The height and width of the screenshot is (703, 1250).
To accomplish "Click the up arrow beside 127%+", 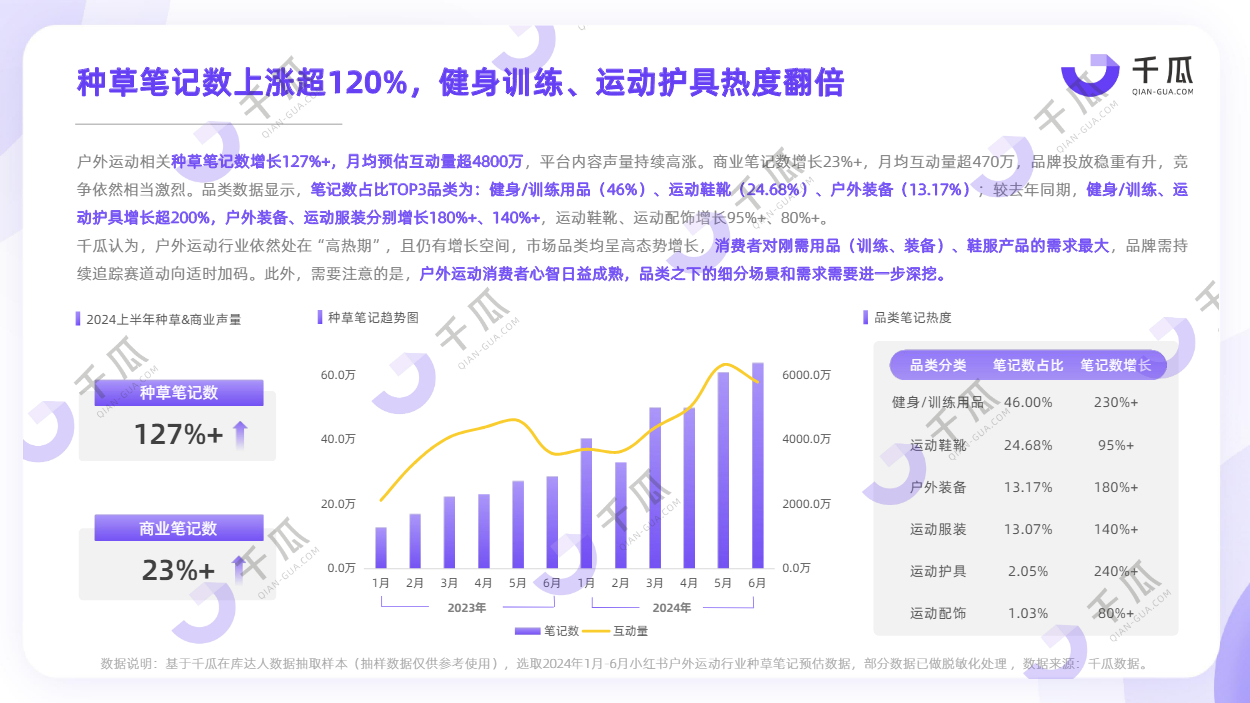I will click(239, 435).
